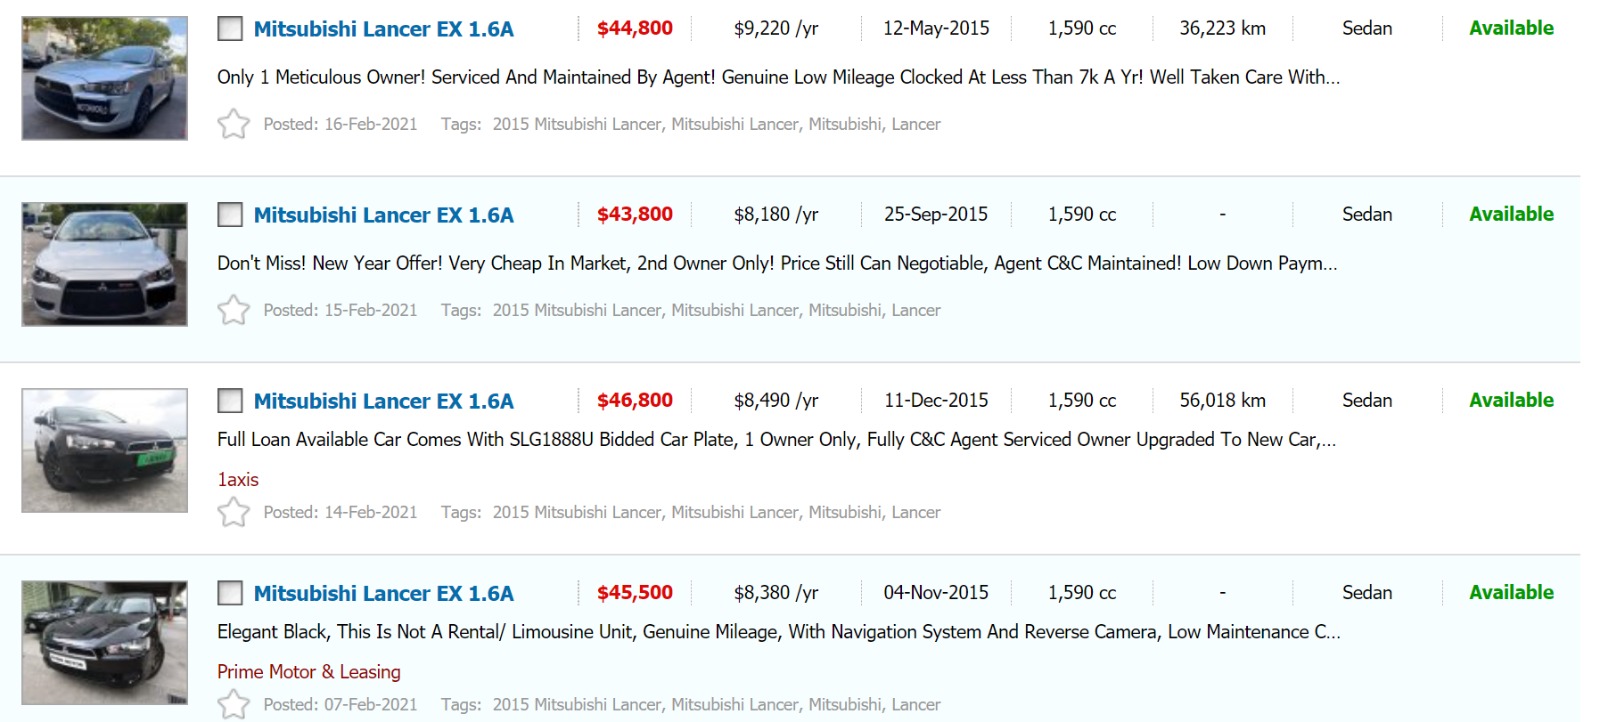View the black Lancer photo on 1axis listing
The image size is (1600, 722).
click(104, 450)
